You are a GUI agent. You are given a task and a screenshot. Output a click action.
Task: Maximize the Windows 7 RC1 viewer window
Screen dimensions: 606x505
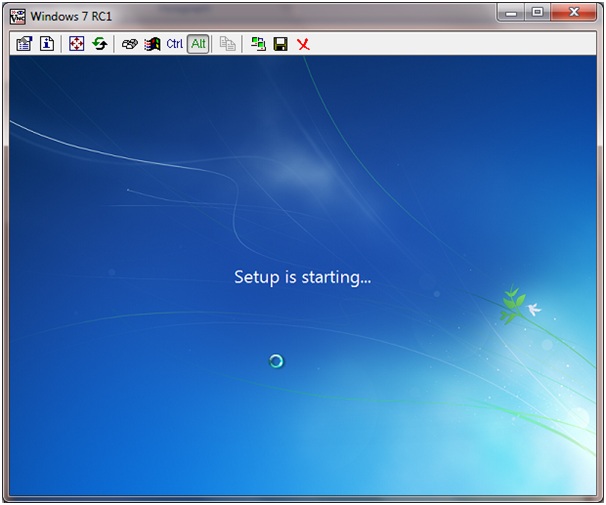[538, 13]
